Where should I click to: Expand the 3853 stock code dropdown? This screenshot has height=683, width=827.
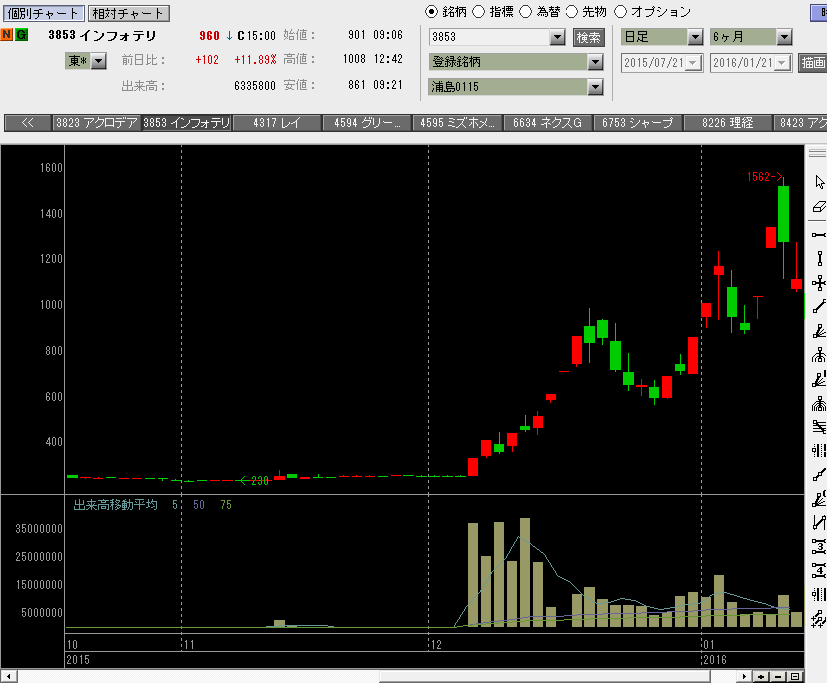point(557,37)
